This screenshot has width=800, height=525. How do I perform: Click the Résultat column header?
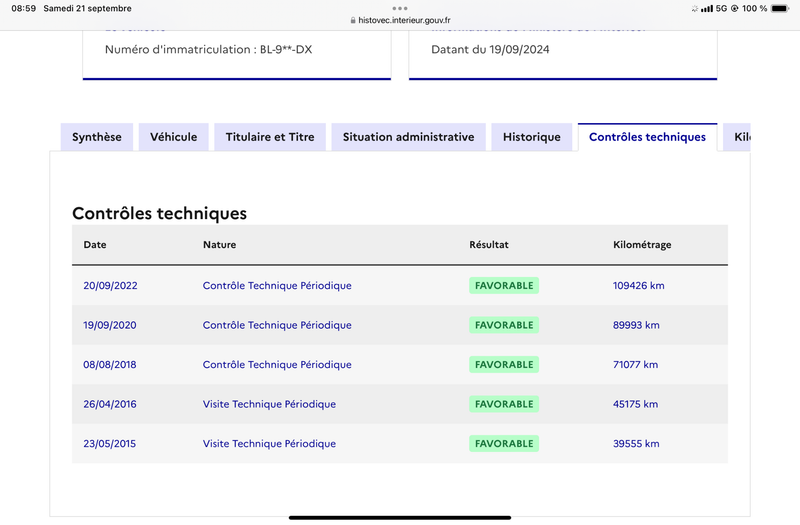click(x=489, y=244)
